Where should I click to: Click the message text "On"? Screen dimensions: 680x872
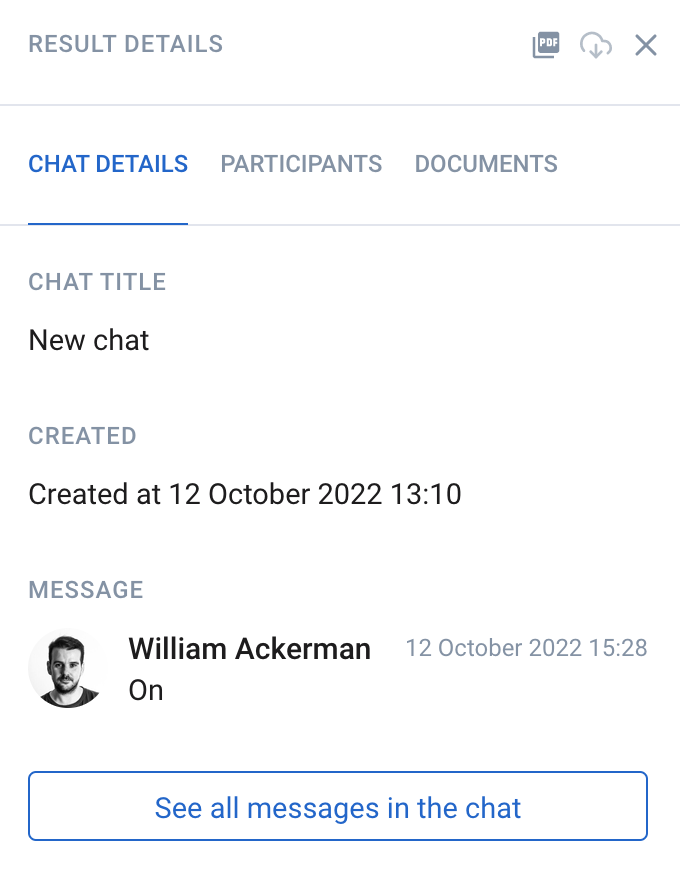click(146, 691)
